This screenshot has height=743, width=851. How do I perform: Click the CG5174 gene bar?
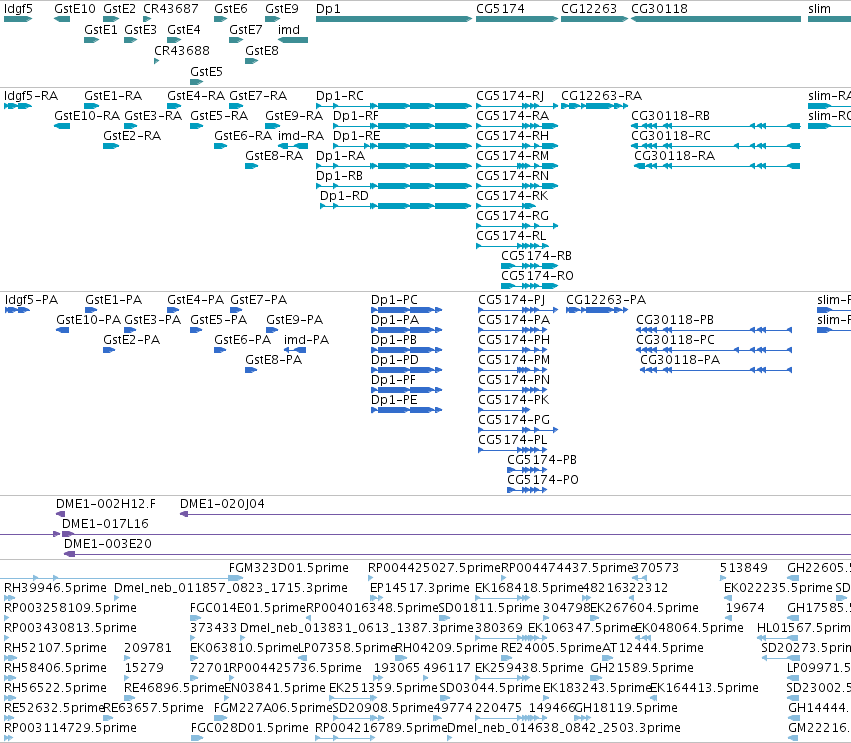click(517, 19)
